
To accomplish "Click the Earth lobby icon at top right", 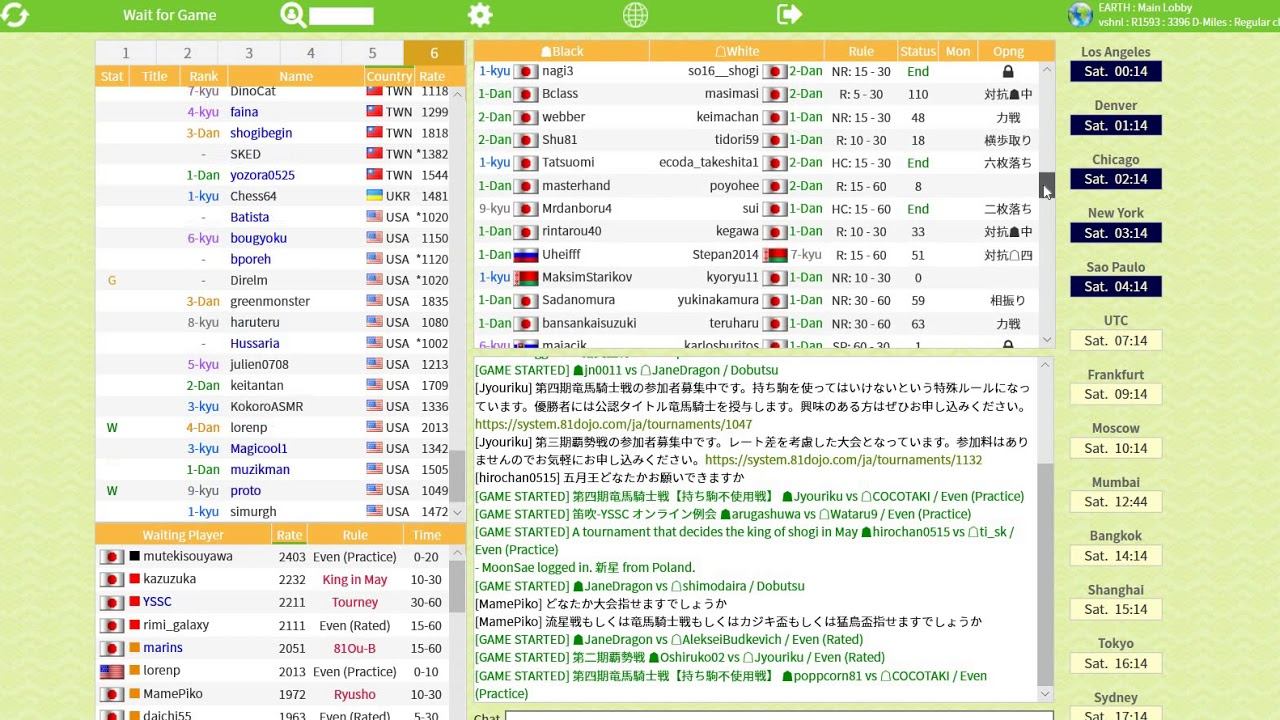I will click(x=1080, y=14).
